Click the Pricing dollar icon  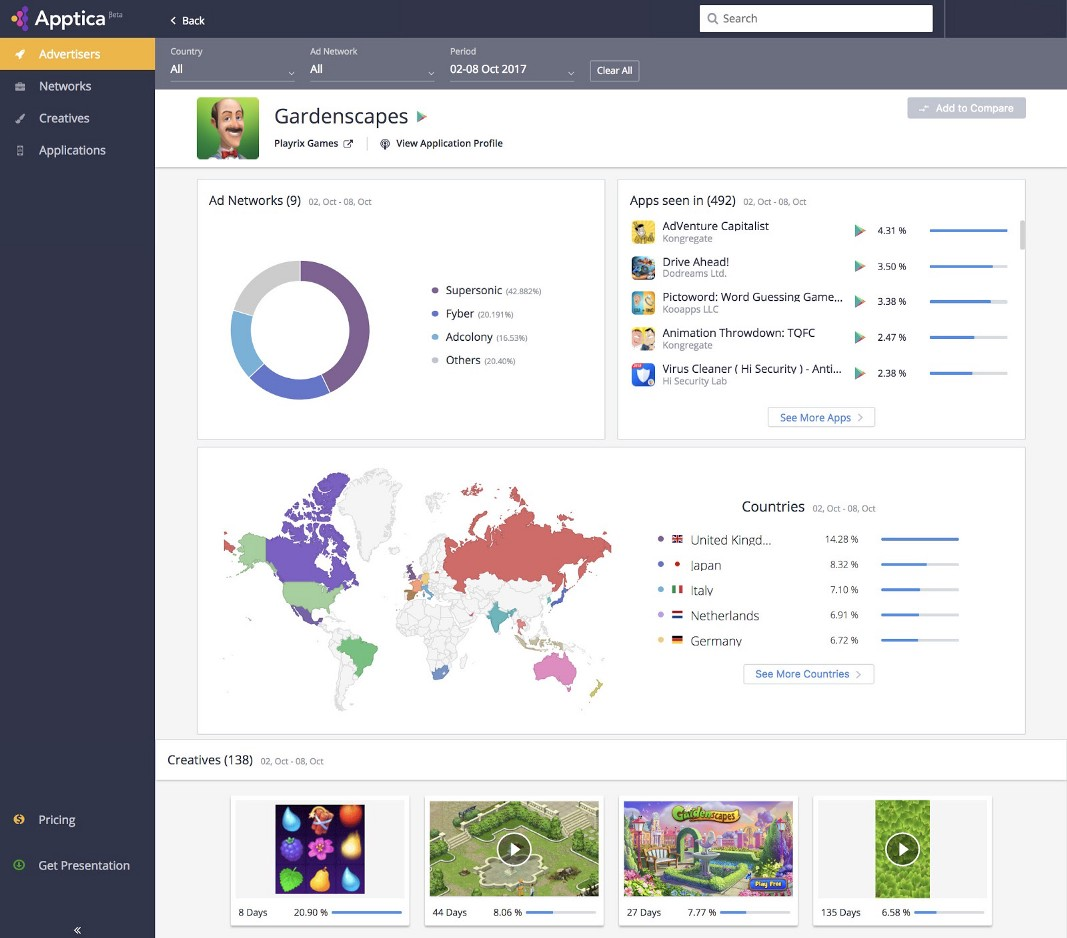coord(19,820)
